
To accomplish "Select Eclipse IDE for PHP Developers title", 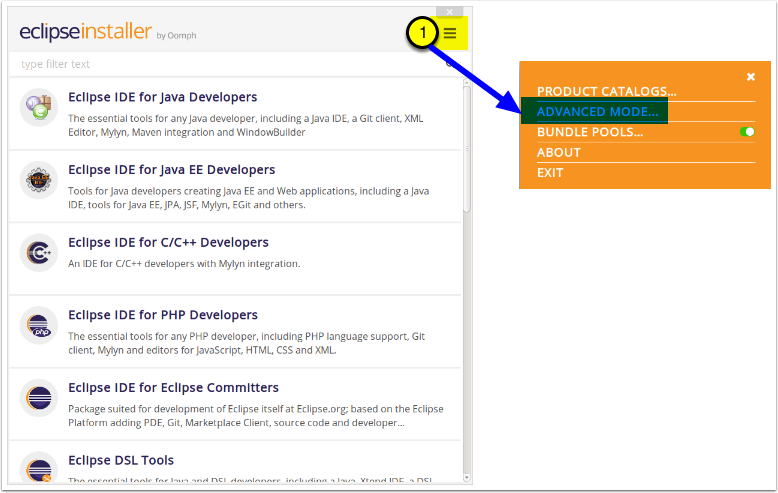I will point(163,315).
